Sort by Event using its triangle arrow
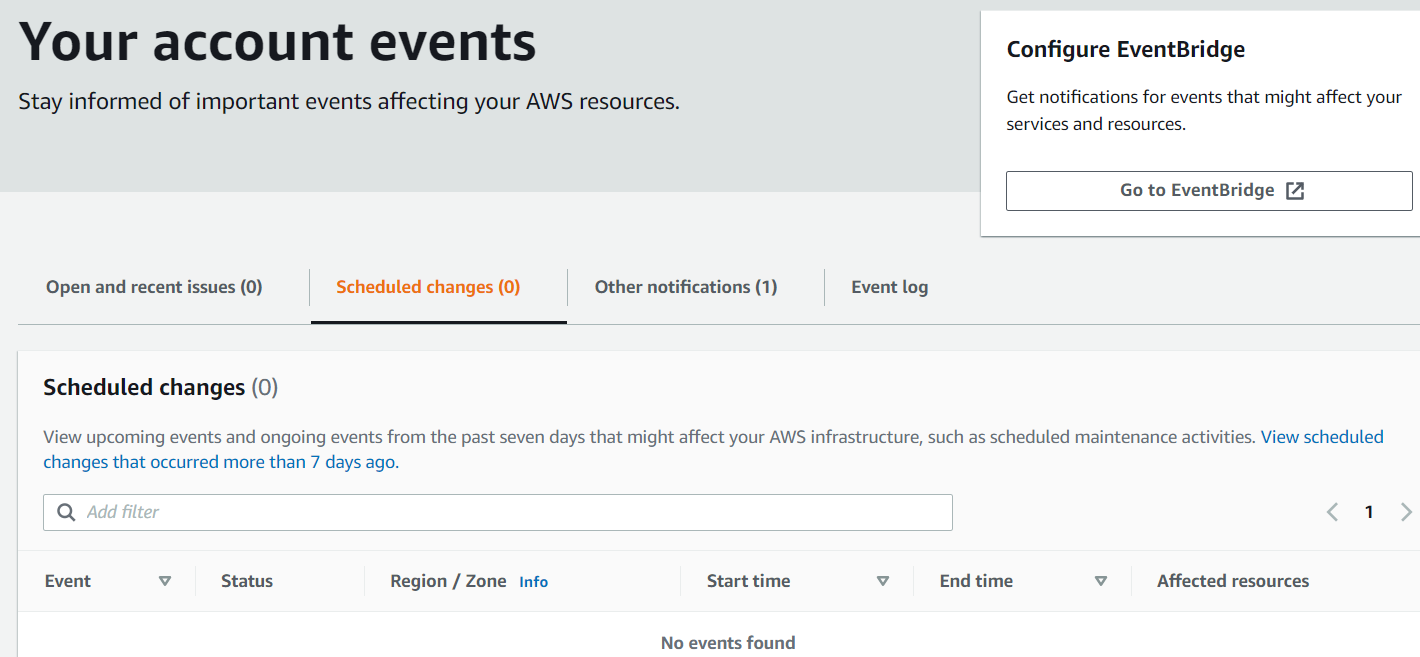The height and width of the screenshot is (657, 1420). (165, 581)
